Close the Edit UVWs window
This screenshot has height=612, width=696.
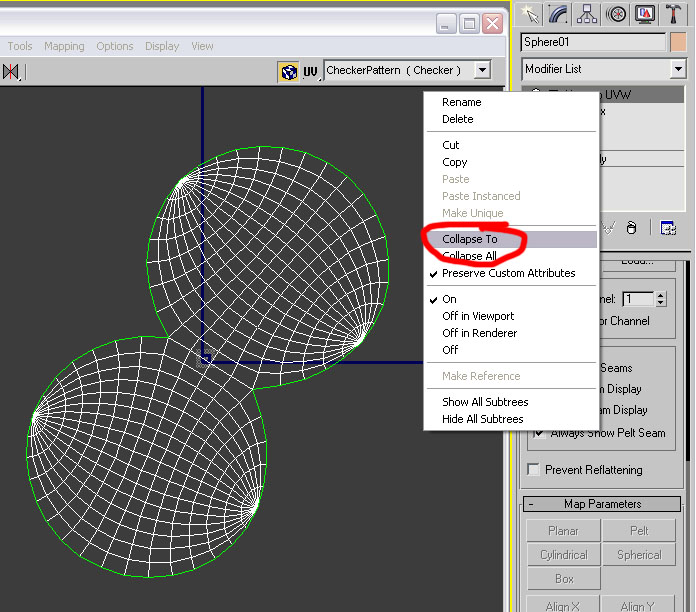click(x=493, y=23)
